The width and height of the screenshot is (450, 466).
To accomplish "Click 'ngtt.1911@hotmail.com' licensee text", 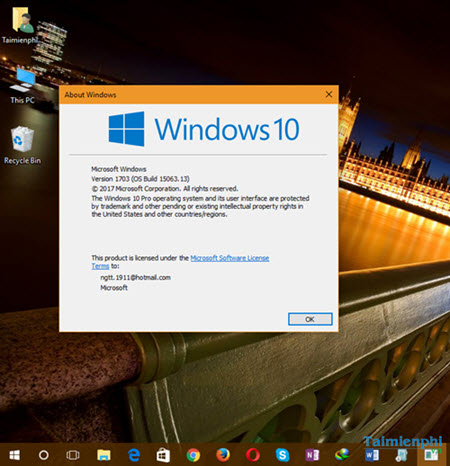I will pos(135,277).
